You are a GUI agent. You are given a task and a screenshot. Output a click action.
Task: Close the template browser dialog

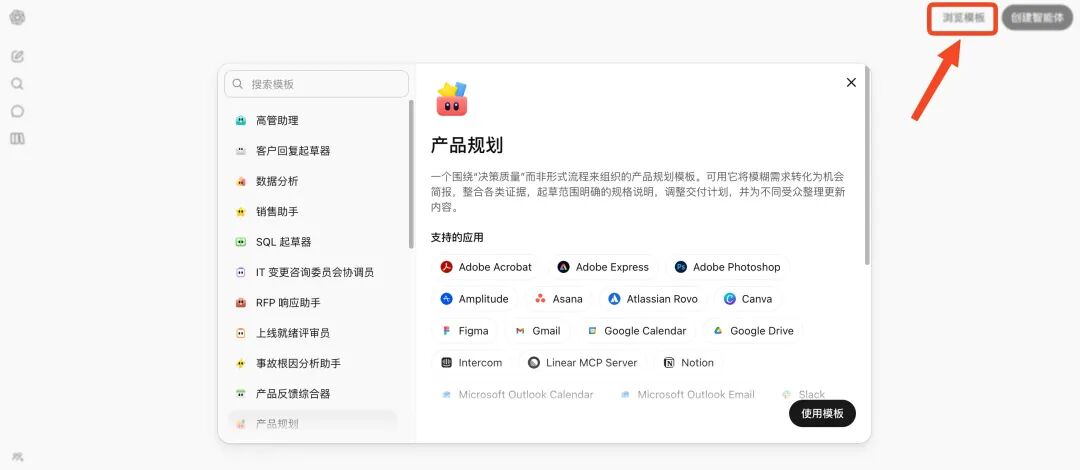coord(851,83)
